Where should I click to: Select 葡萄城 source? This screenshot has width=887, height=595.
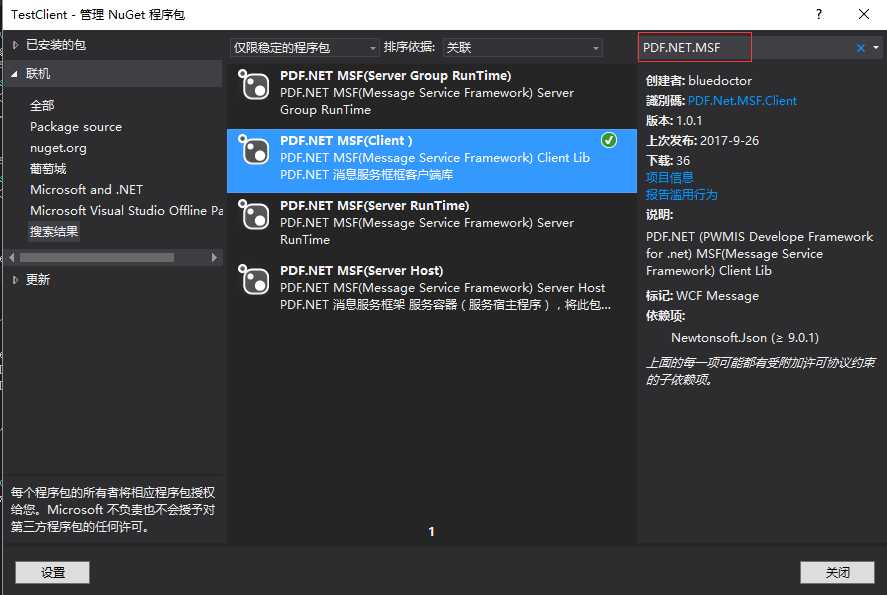coord(48,169)
